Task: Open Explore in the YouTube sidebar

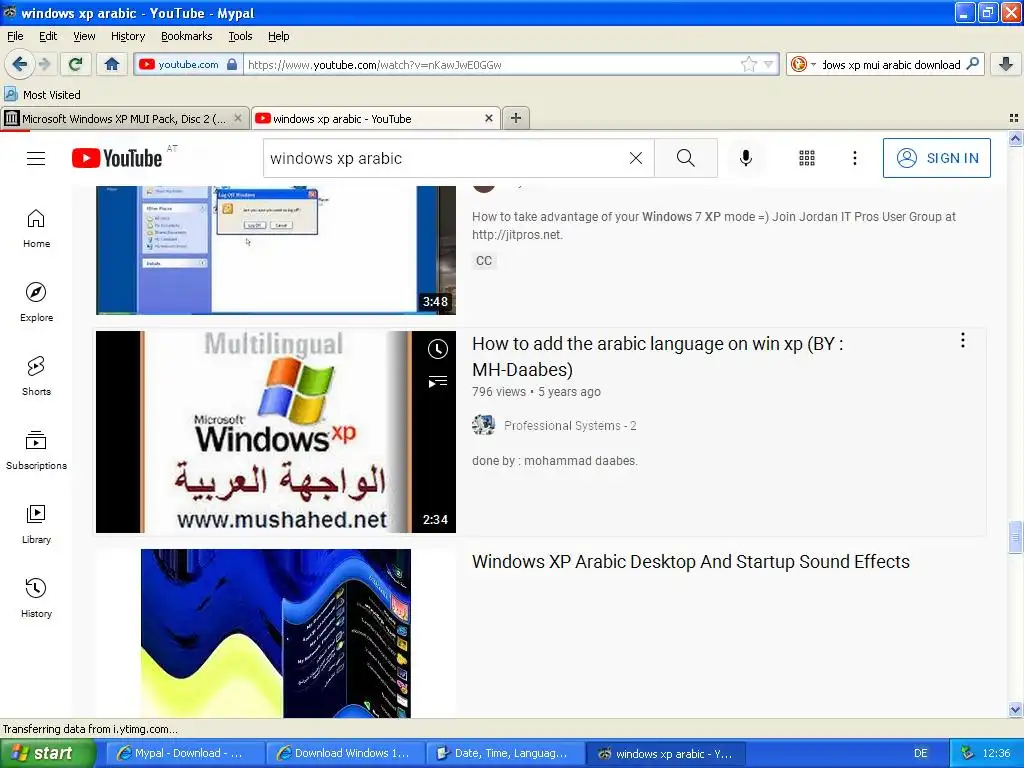Action: coord(36,302)
